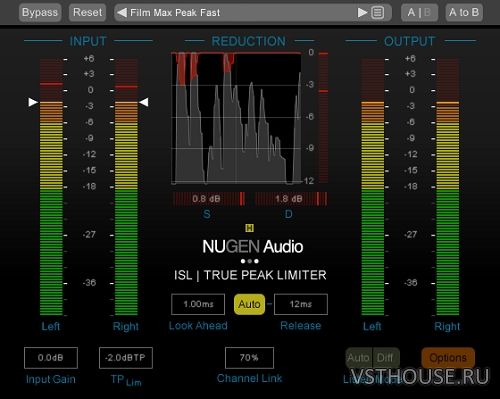Click the gain reduction history graph

tap(236, 118)
